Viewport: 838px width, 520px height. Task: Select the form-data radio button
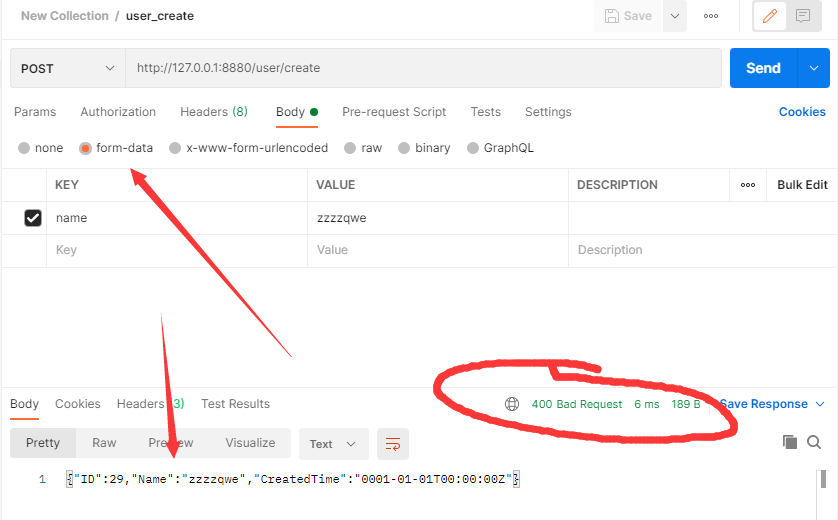pyautogui.click(x=86, y=148)
